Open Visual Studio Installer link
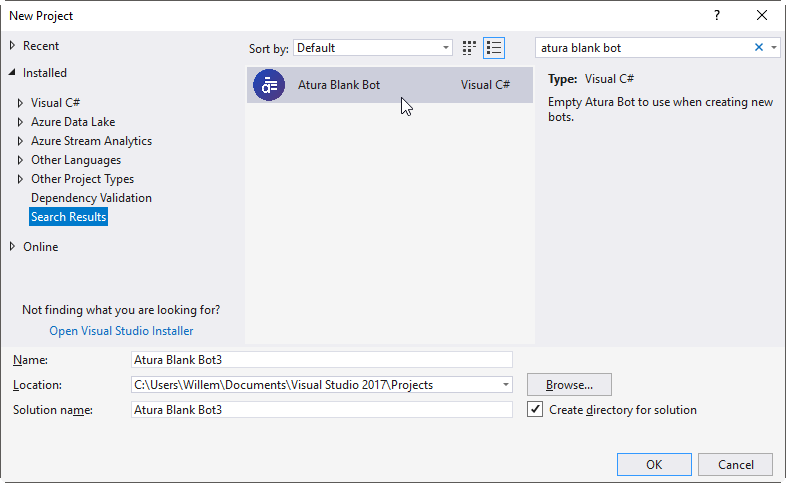 (121, 331)
